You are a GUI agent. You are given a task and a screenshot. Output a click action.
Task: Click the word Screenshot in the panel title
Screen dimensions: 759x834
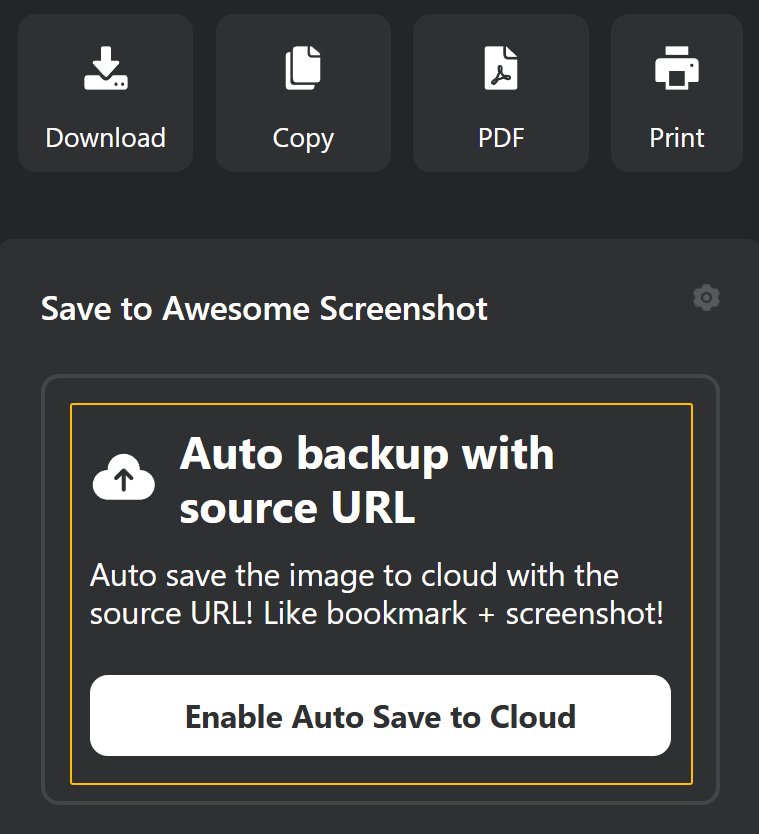(x=403, y=308)
